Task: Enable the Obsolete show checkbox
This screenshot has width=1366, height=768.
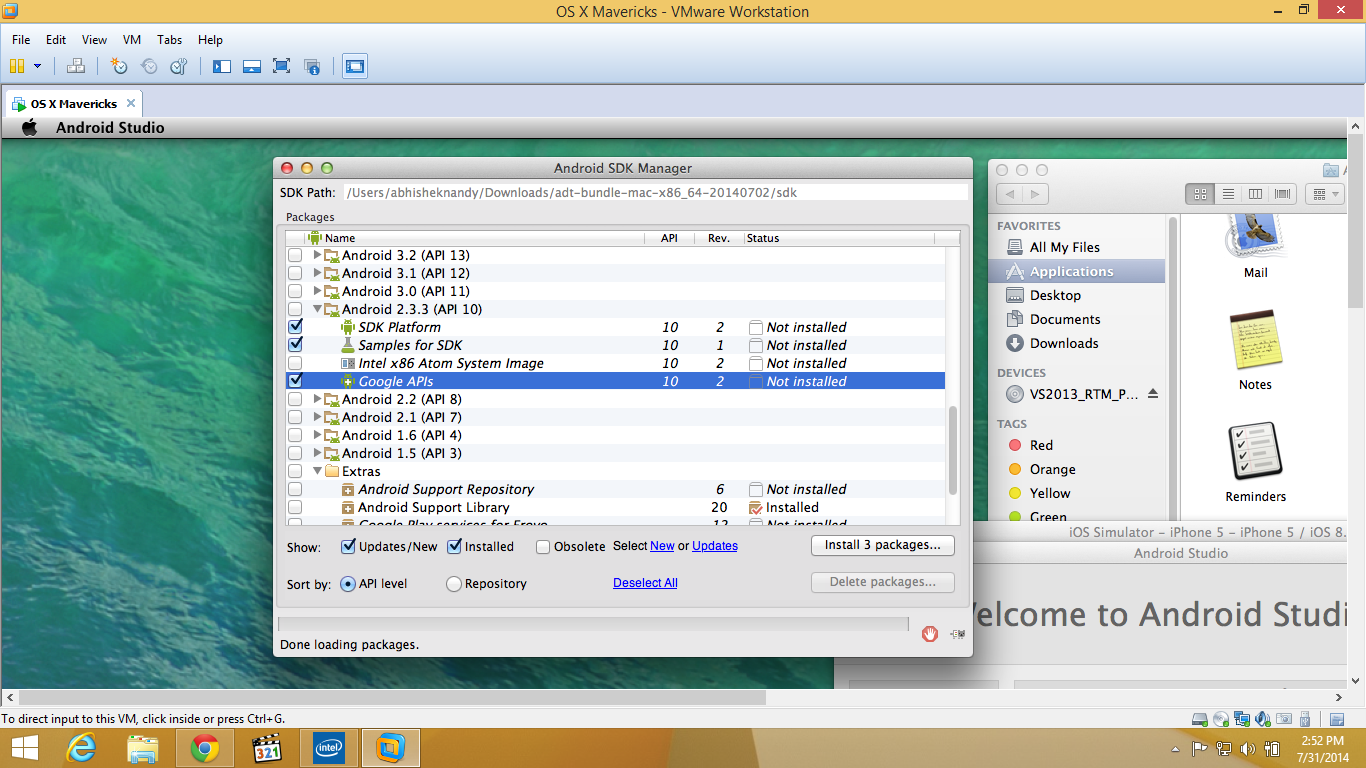Action: point(543,547)
